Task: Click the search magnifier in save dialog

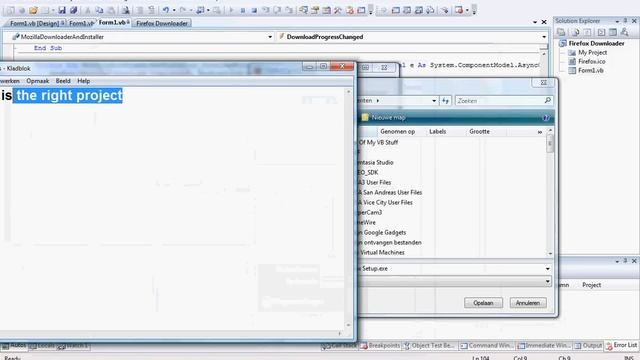Action: point(548,100)
